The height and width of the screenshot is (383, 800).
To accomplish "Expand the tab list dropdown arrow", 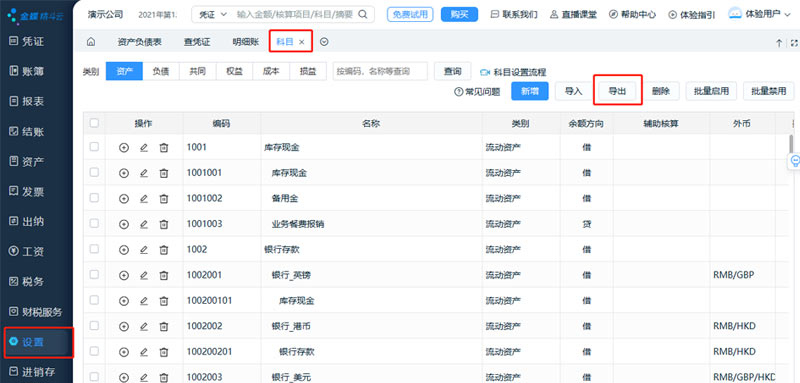I will point(324,42).
